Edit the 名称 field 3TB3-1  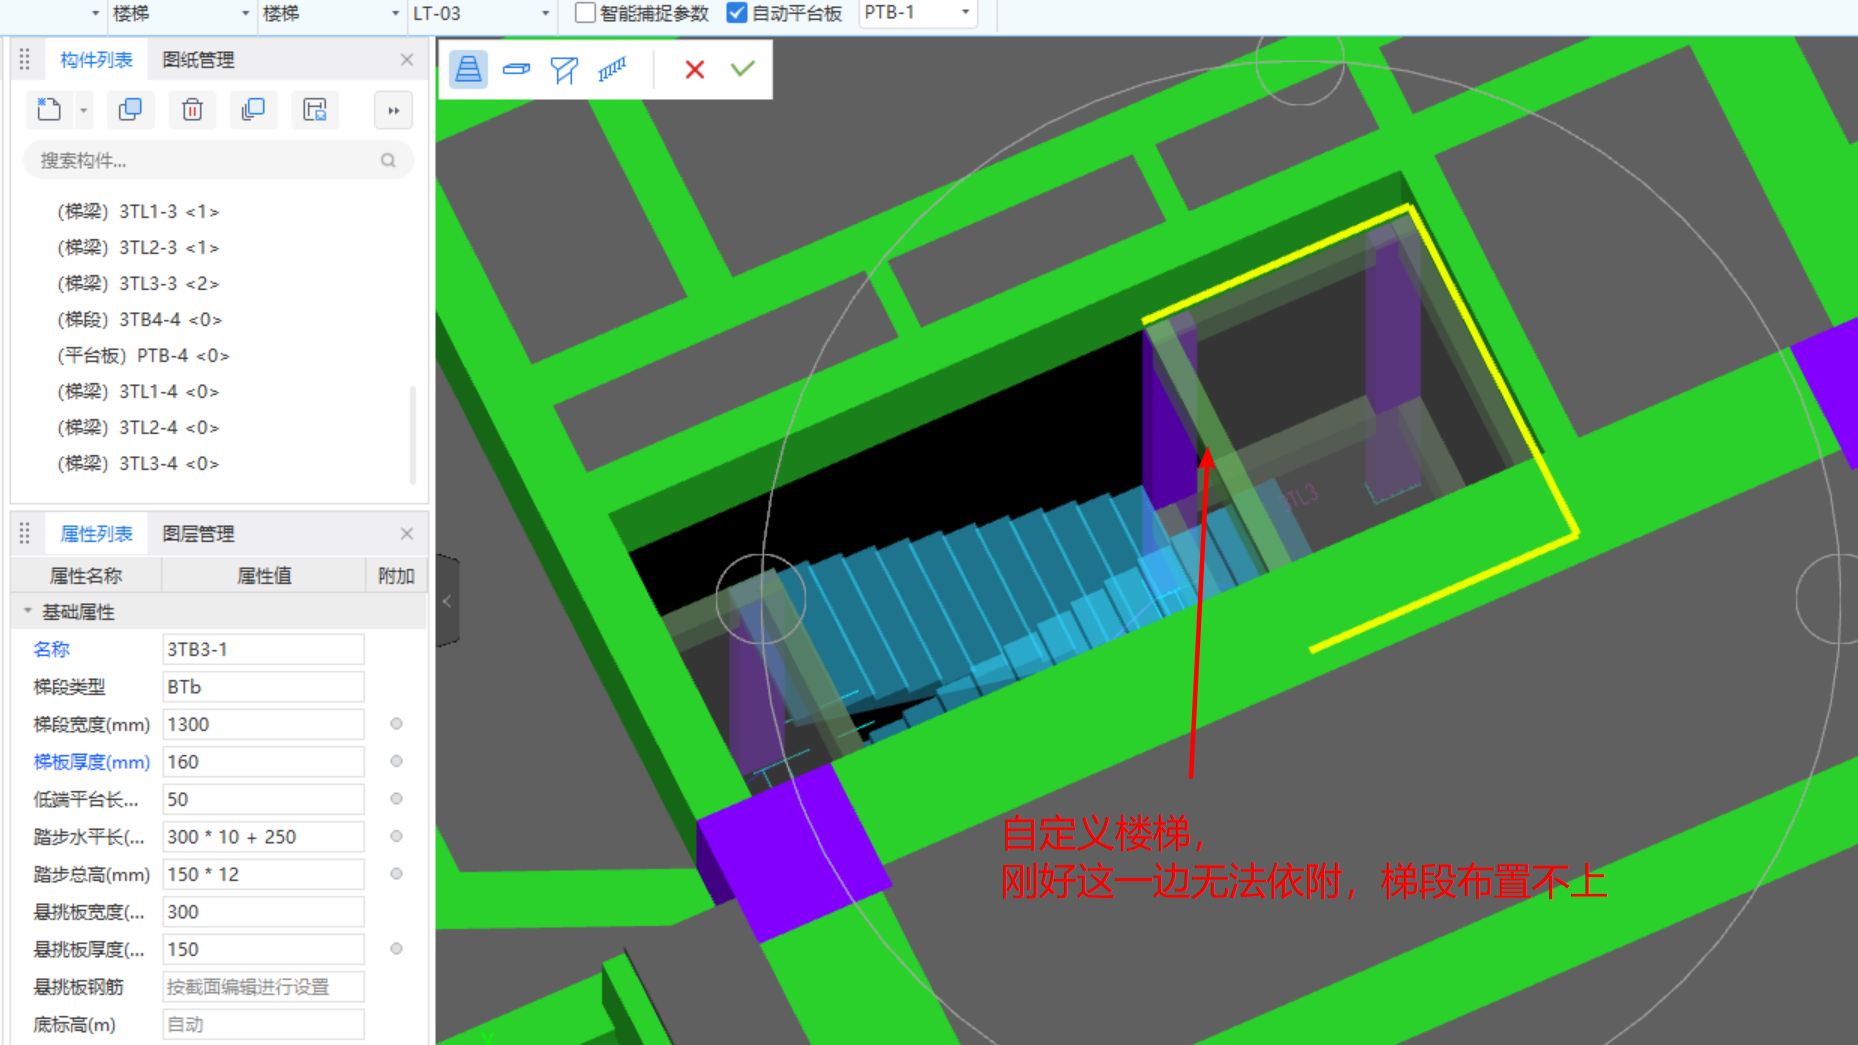pos(263,649)
